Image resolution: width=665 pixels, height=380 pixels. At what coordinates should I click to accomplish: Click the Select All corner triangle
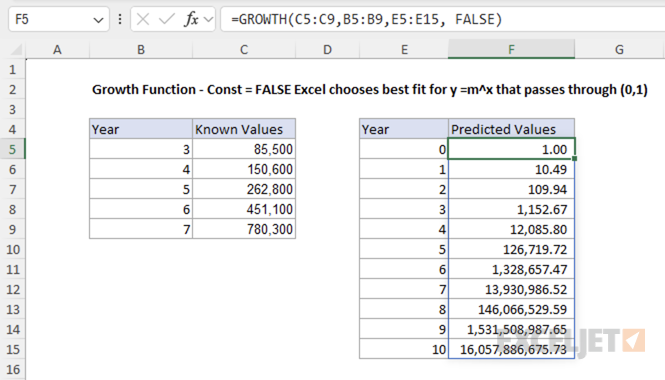coord(16,50)
